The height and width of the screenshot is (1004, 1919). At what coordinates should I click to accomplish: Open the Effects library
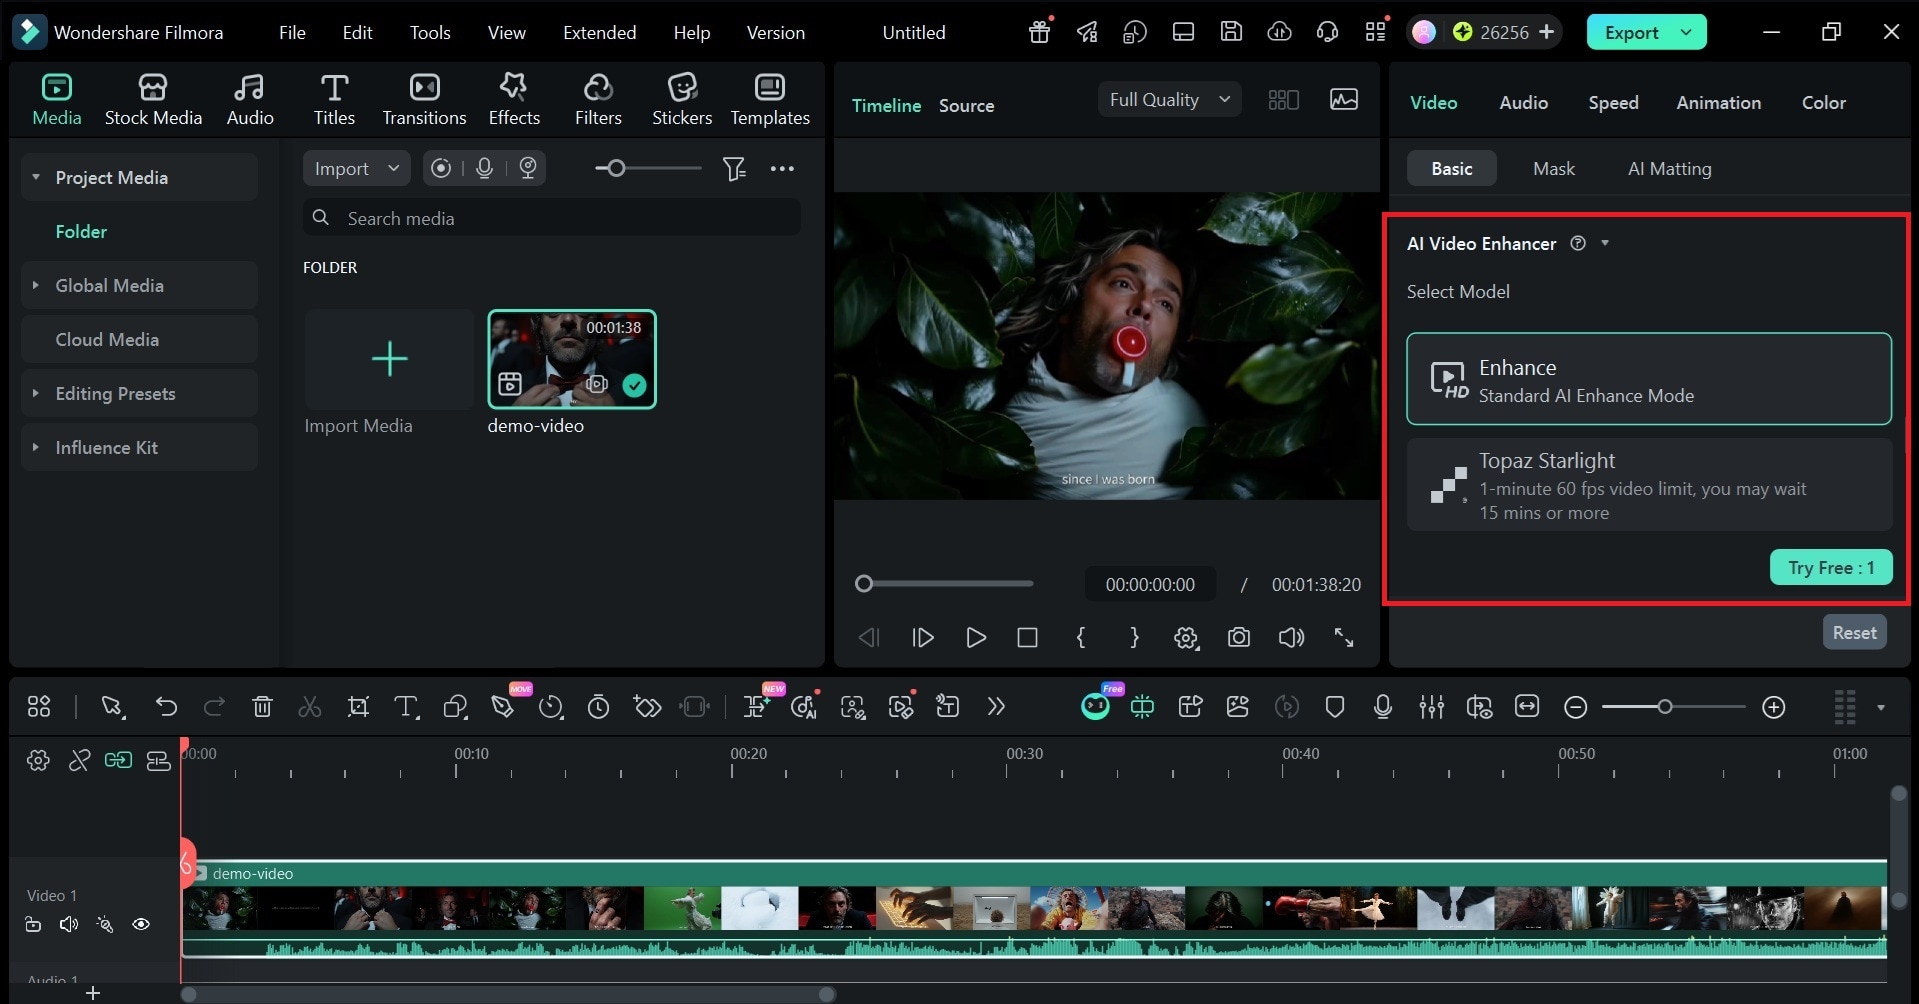tap(513, 97)
